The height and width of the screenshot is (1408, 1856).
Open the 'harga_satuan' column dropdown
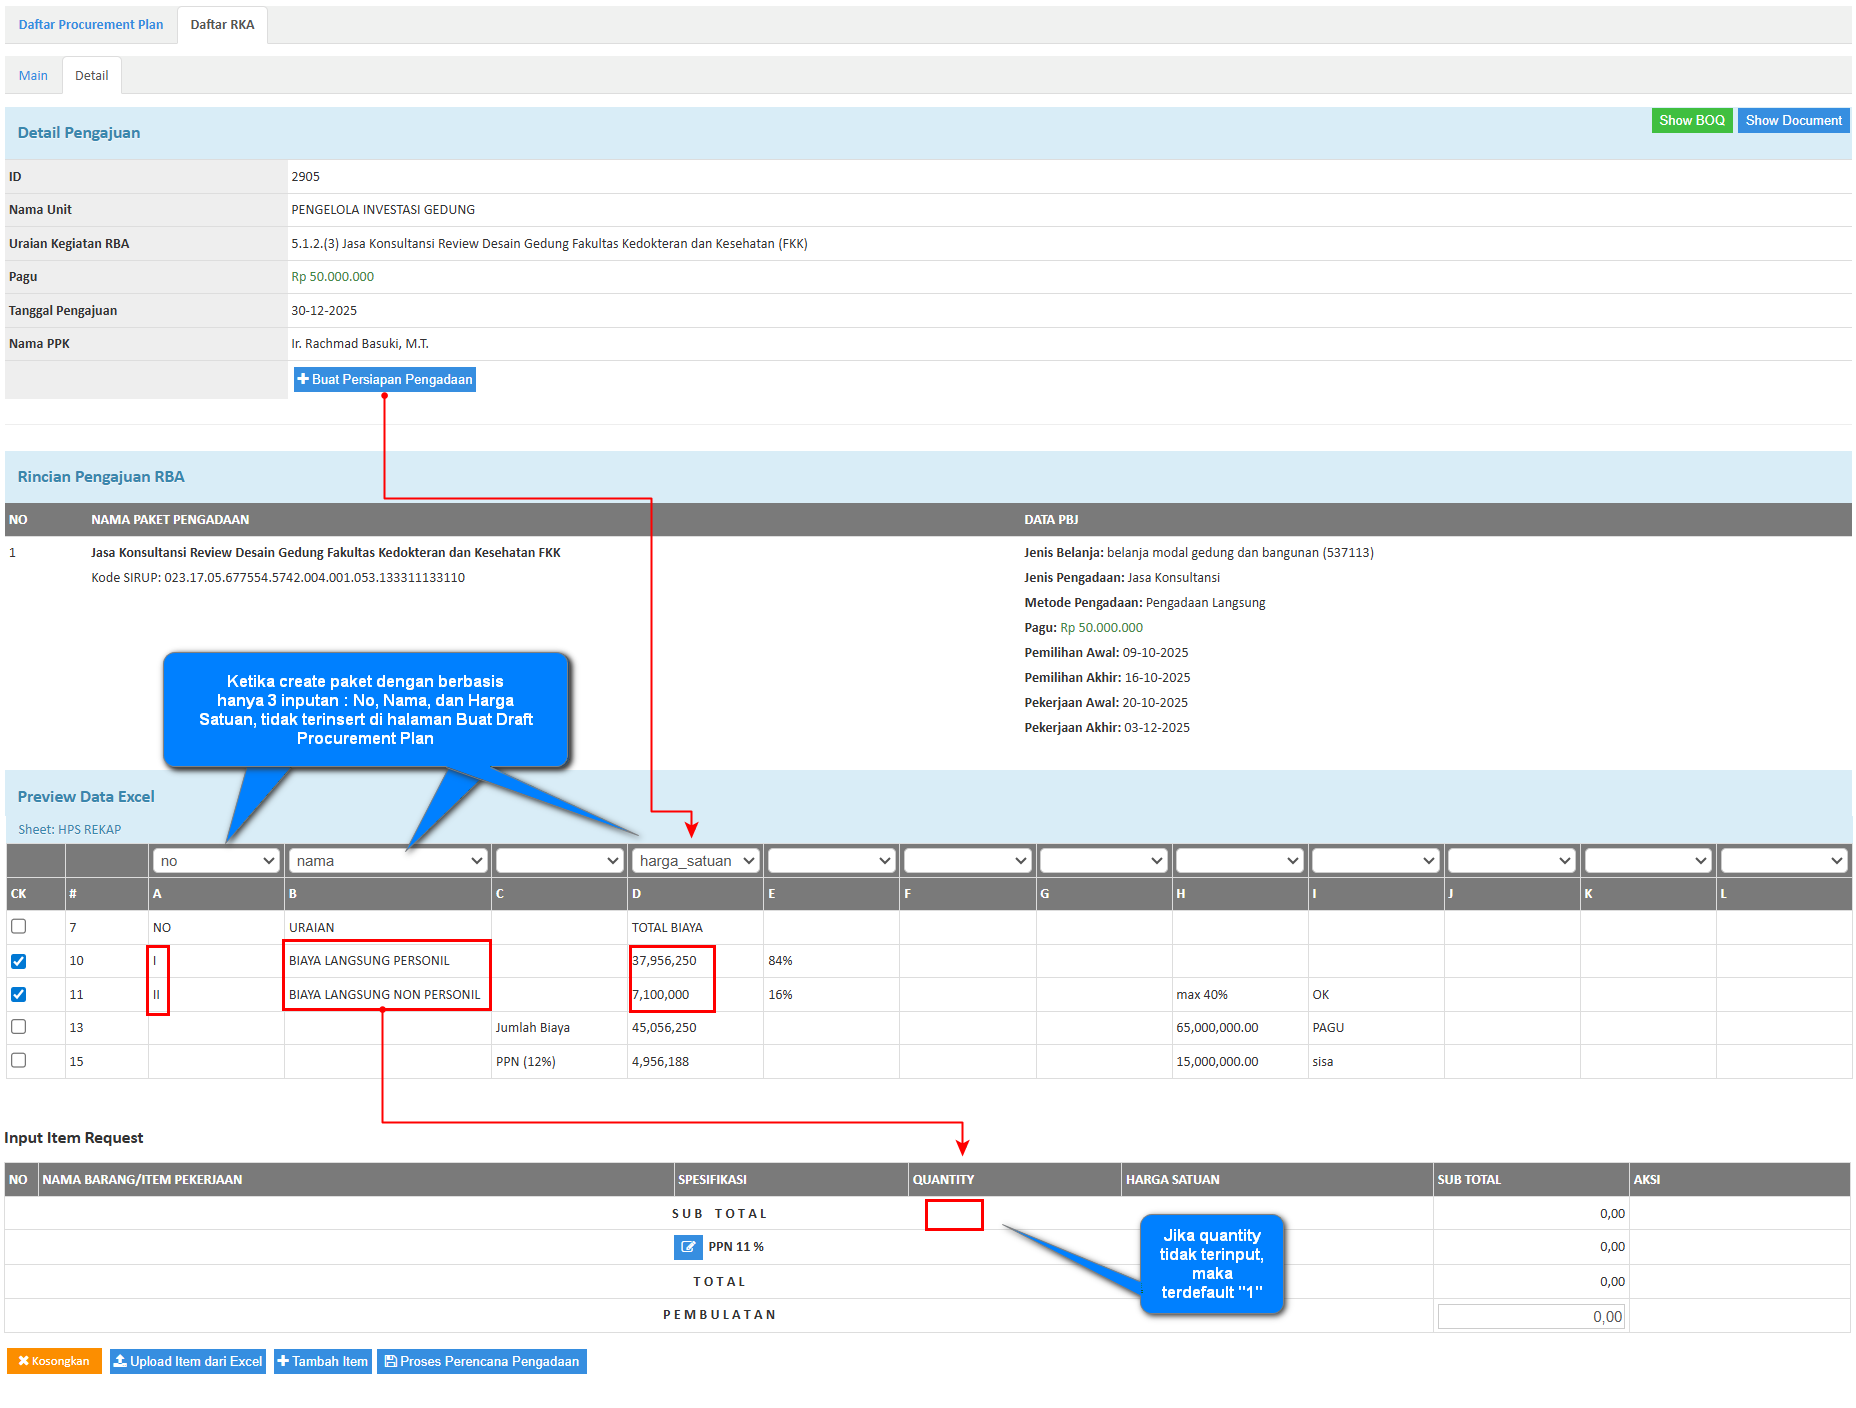click(696, 861)
